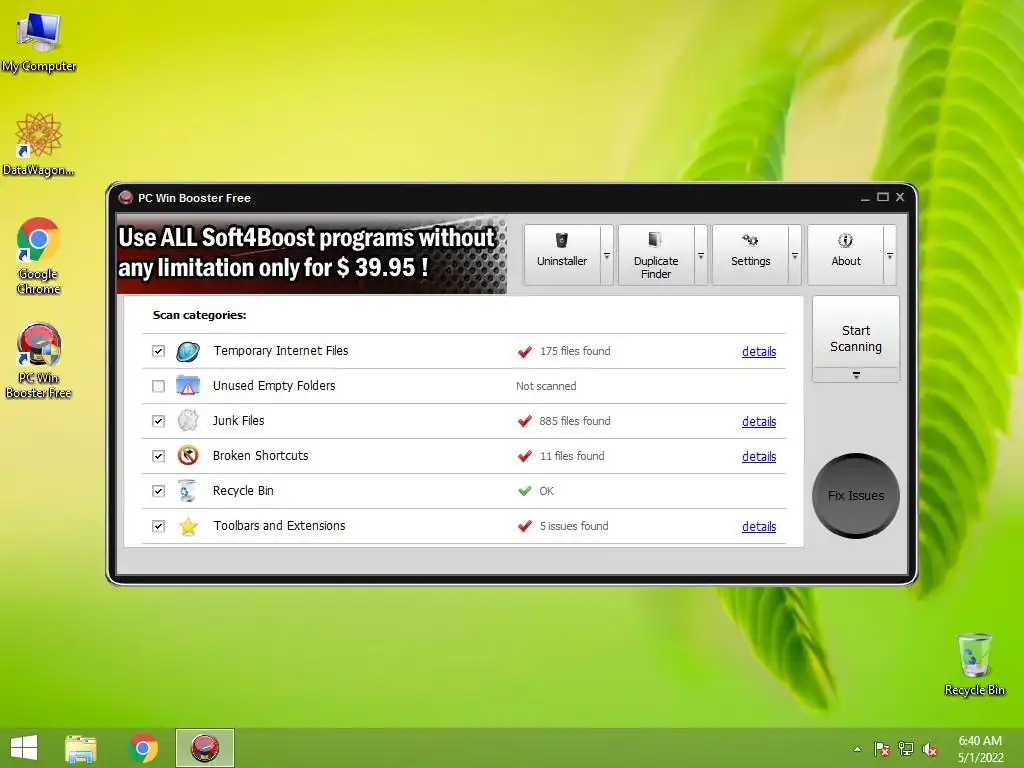Viewport: 1024px width, 768px height.
Task: Select the Recycle Bin desktop icon
Action: 974,665
